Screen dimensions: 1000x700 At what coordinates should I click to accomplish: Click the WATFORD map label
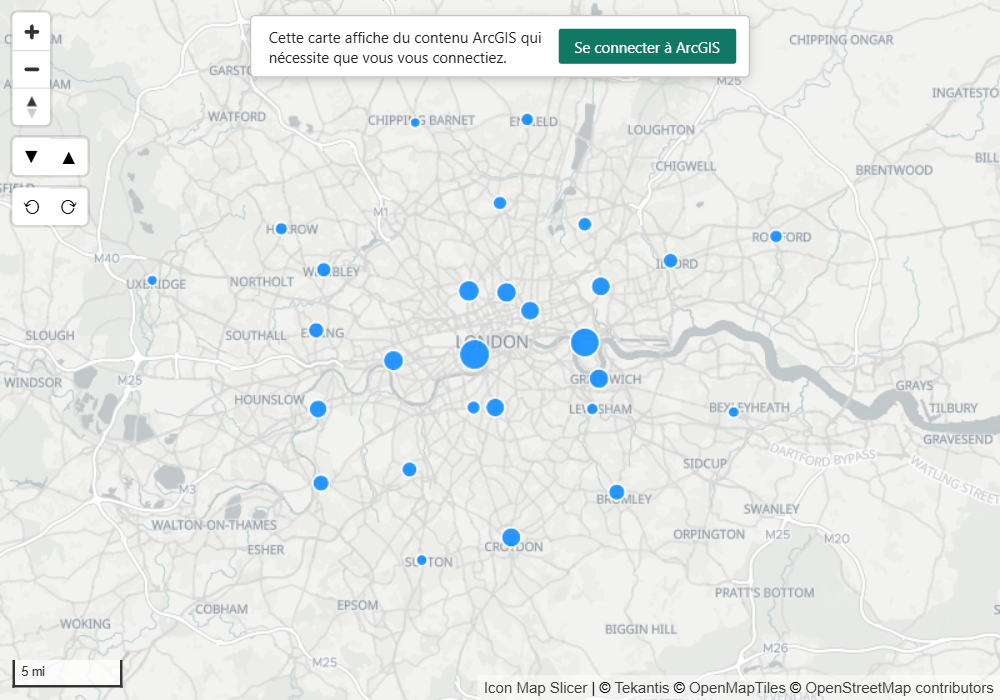tap(237, 117)
